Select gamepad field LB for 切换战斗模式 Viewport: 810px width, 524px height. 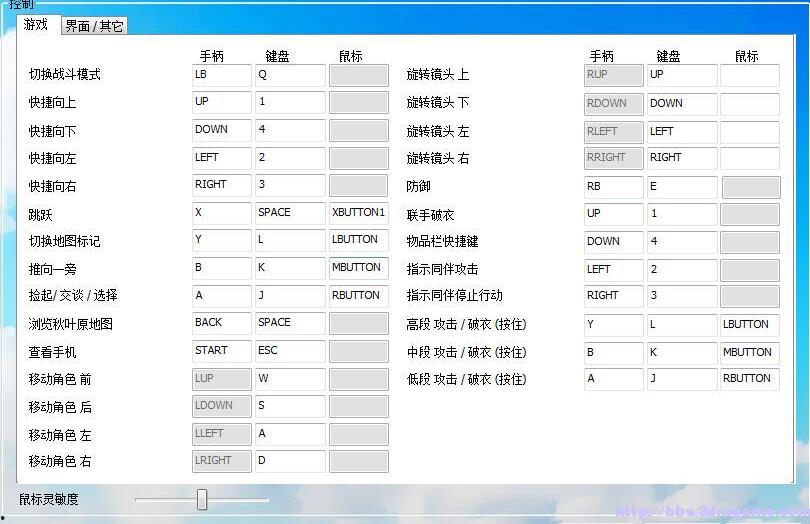[222, 75]
